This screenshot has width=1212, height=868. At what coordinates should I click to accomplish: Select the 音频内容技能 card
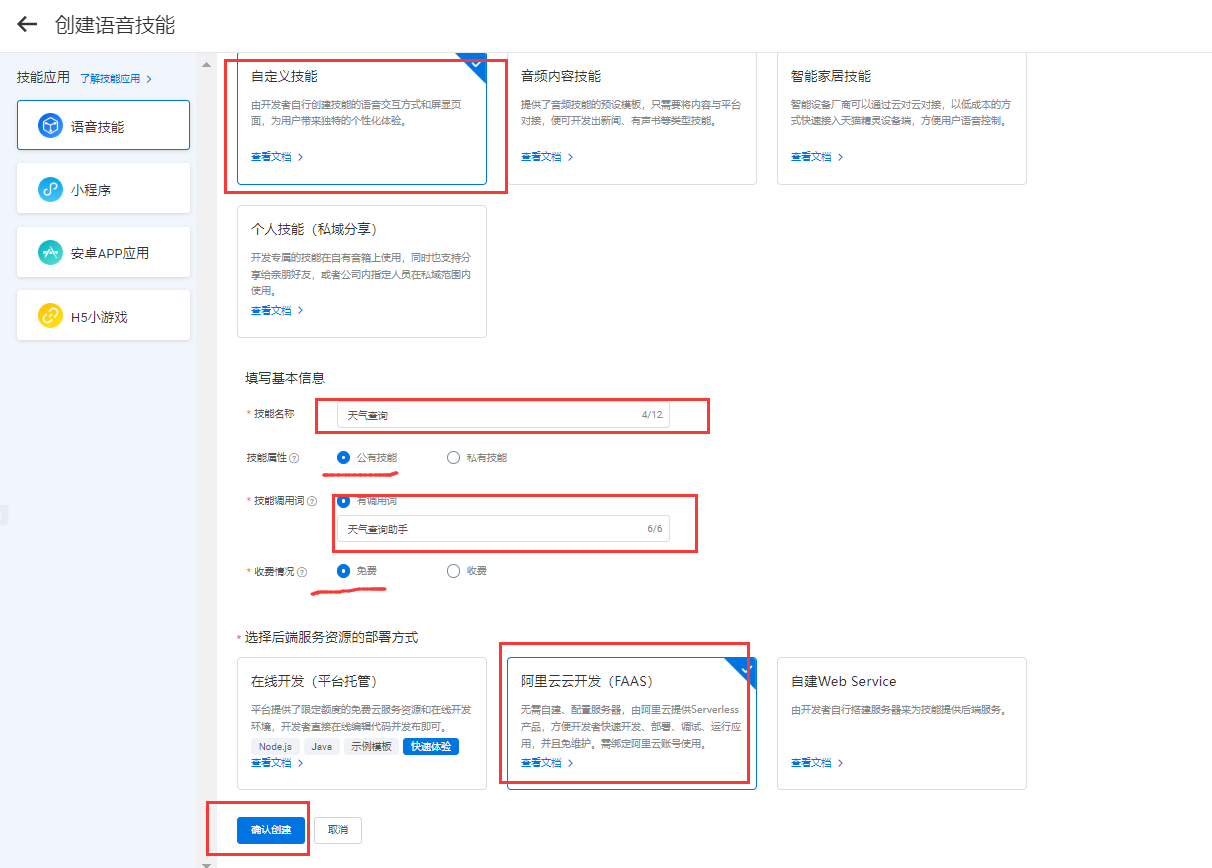[x=632, y=119]
